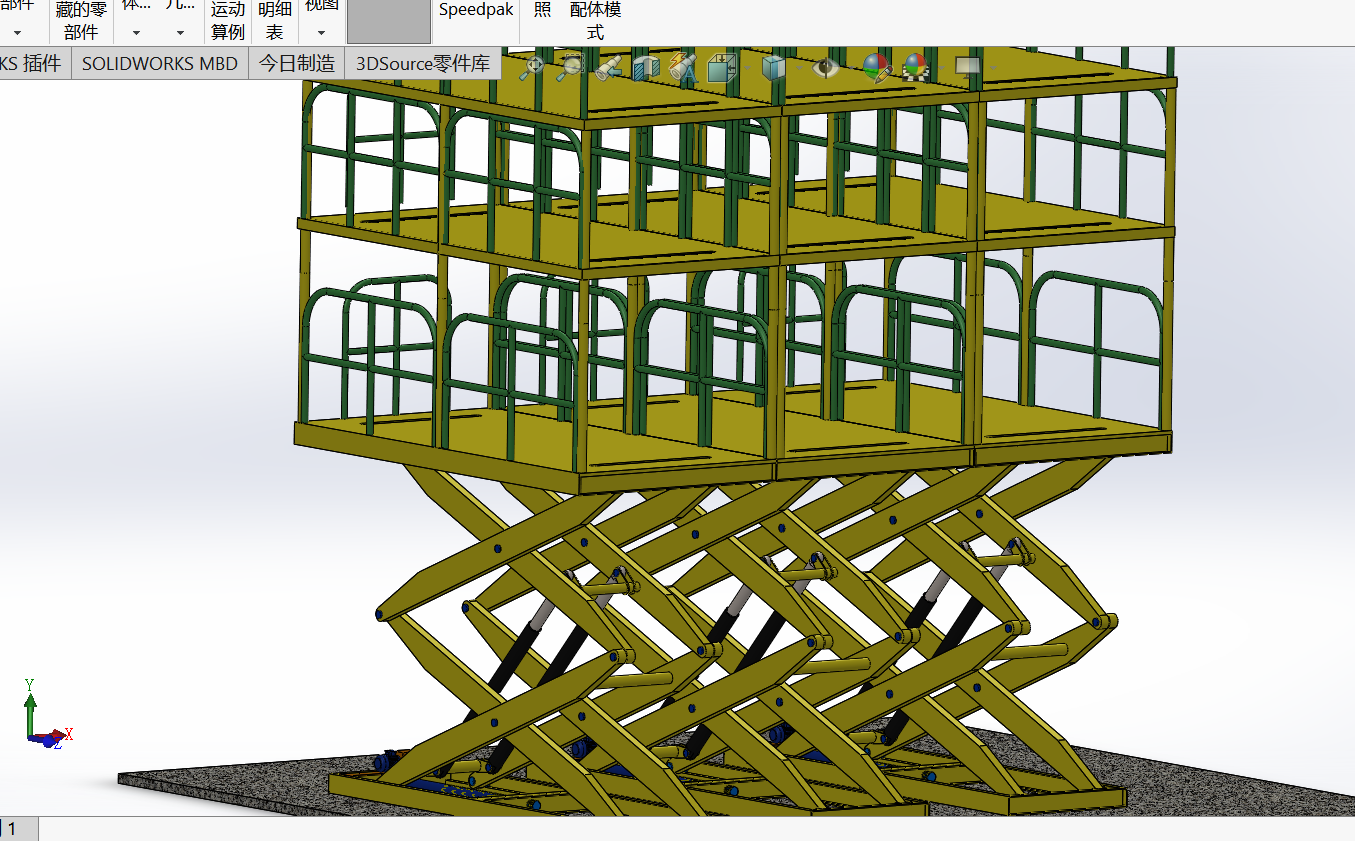Activate the Zoom to Area magnifier
The width and height of the screenshot is (1355, 841).
click(571, 67)
